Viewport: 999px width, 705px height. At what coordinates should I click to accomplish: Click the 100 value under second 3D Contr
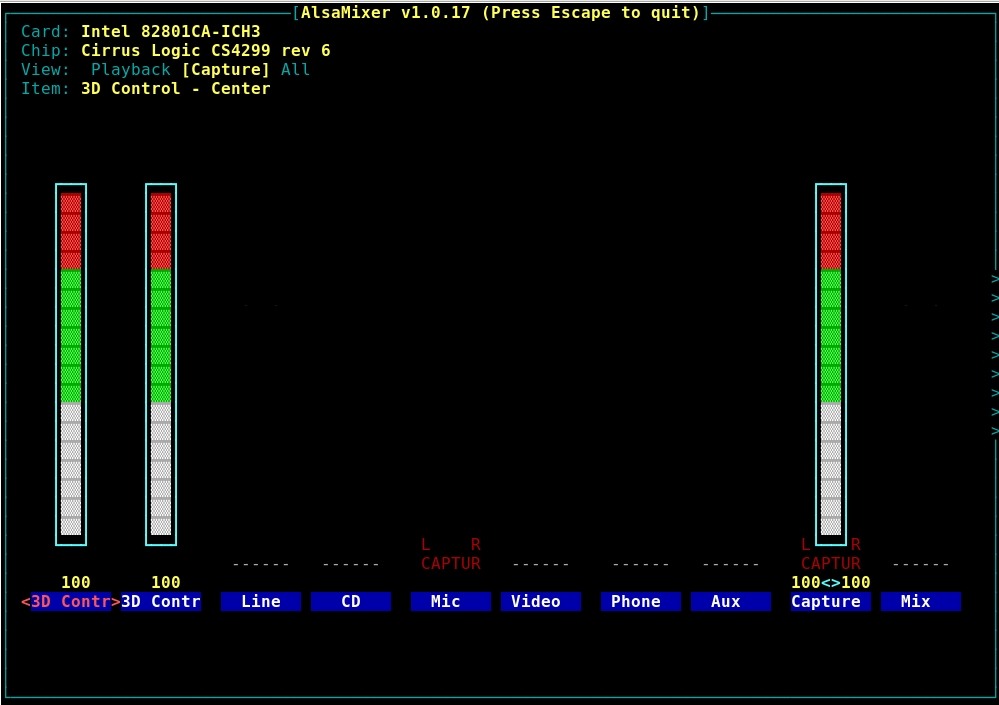point(166,583)
